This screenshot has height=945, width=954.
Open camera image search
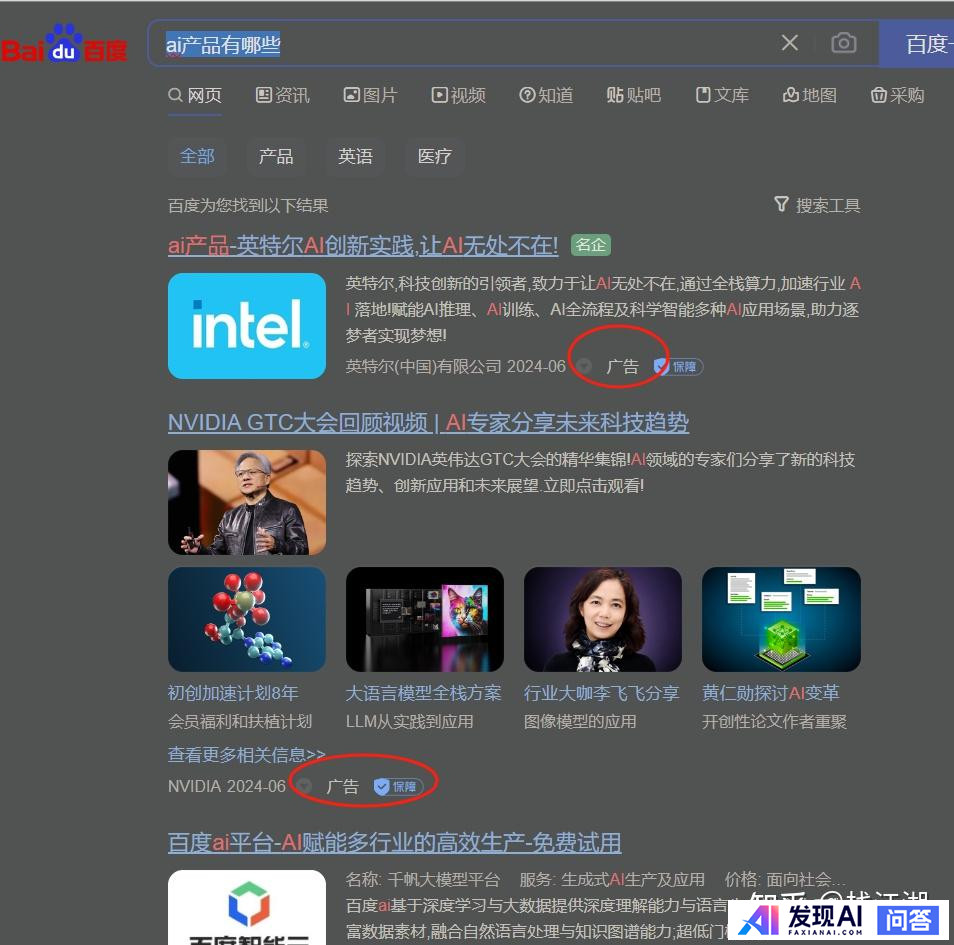pos(844,43)
